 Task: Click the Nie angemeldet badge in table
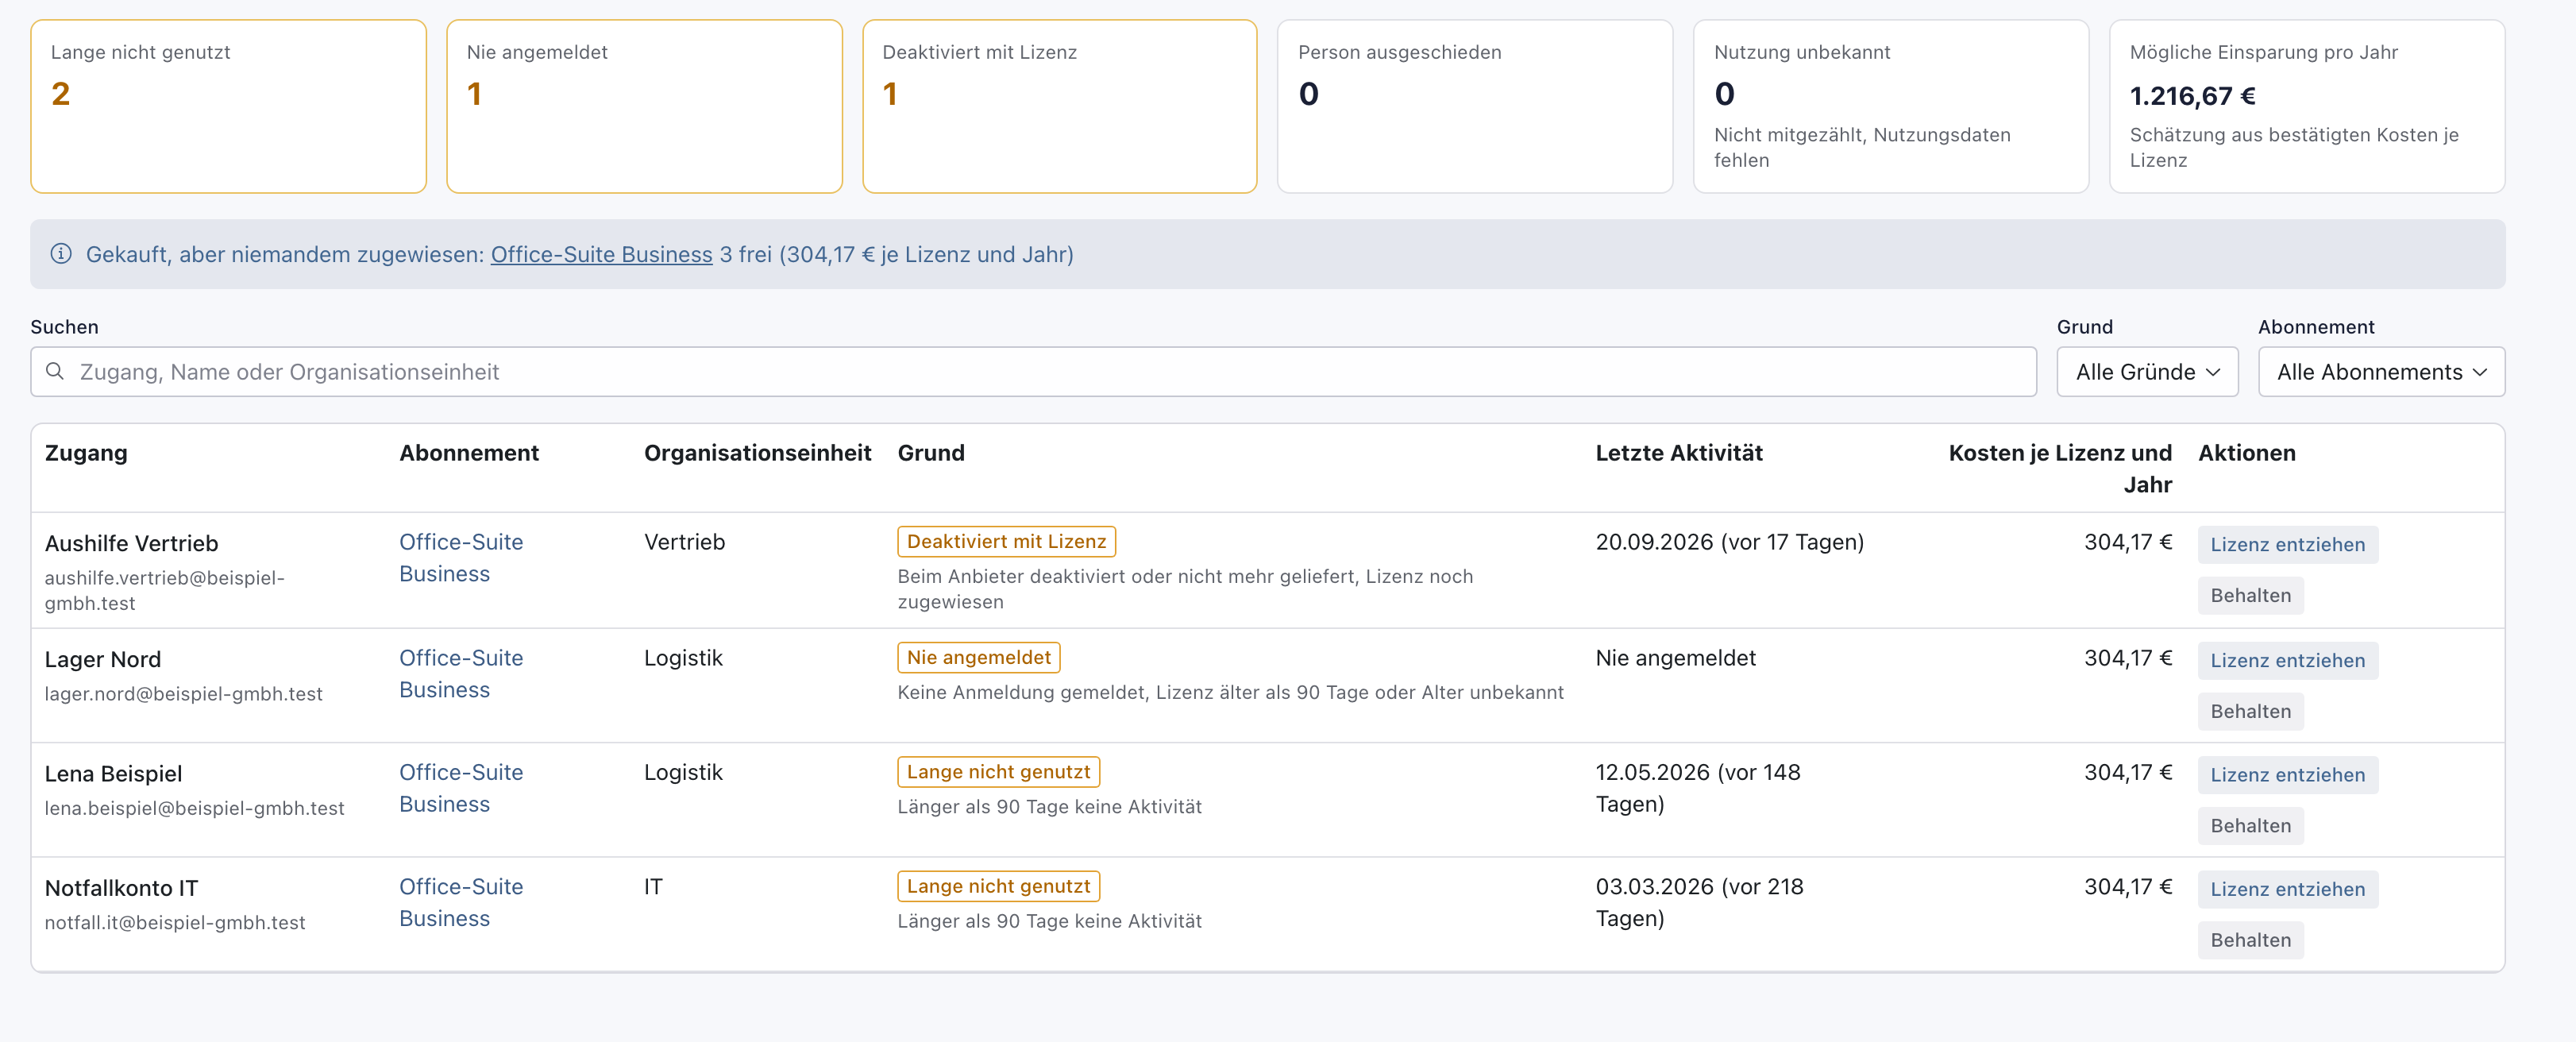[978, 657]
